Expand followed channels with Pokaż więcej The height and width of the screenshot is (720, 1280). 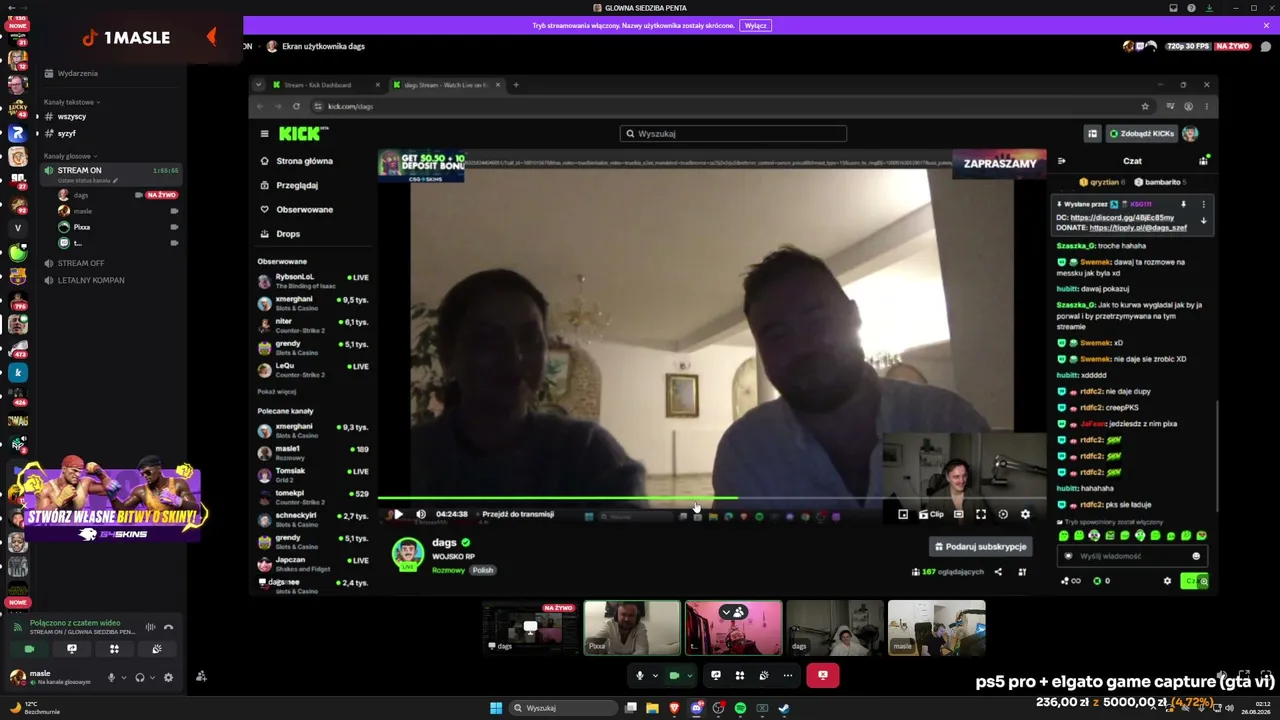277,392
